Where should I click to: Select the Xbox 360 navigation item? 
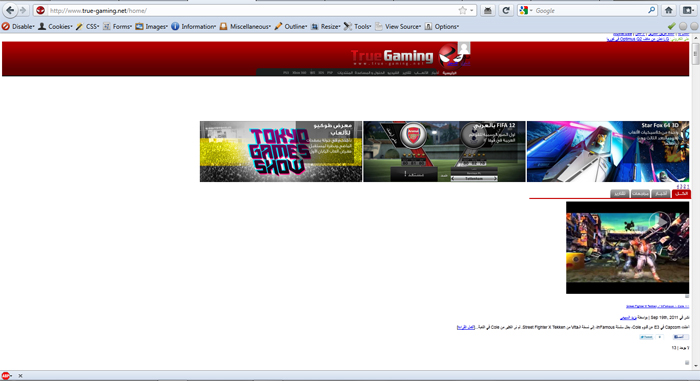point(299,73)
